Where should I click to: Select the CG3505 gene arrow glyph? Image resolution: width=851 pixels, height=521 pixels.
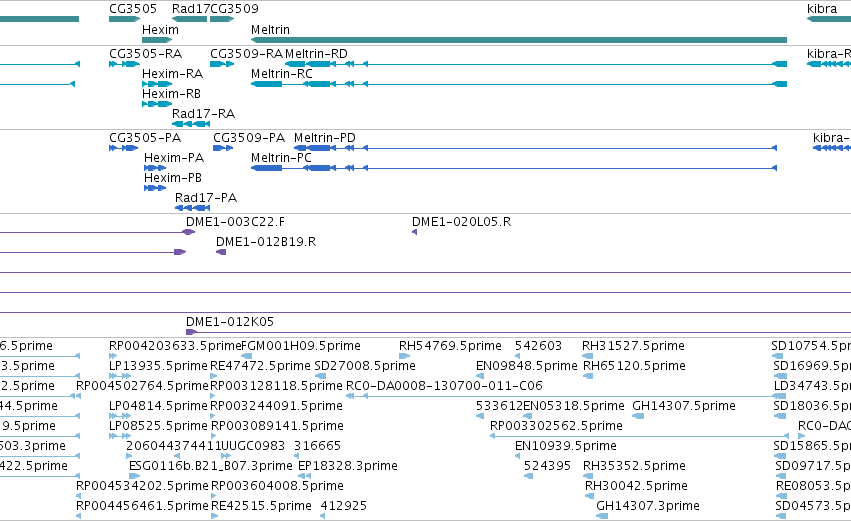point(124,19)
